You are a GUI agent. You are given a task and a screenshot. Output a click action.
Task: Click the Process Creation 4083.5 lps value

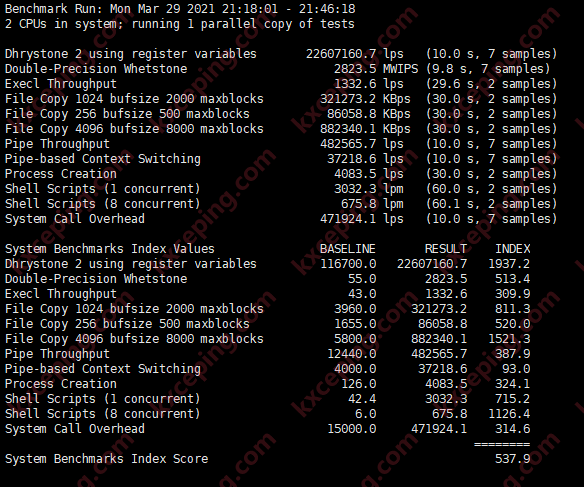tap(369, 174)
